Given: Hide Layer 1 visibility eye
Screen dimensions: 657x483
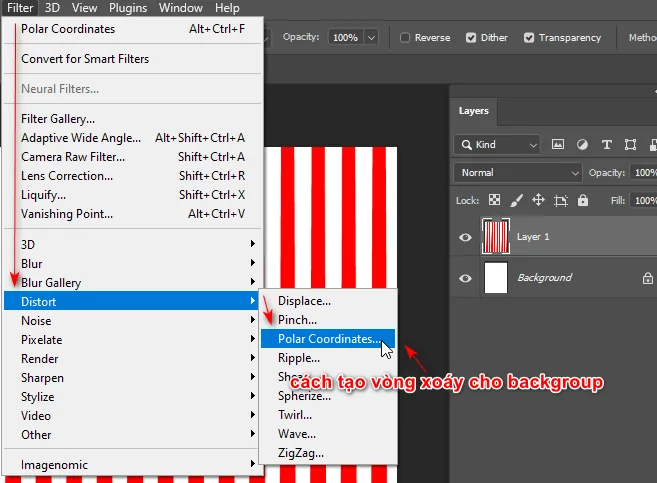Looking at the screenshot, I should tap(465, 237).
